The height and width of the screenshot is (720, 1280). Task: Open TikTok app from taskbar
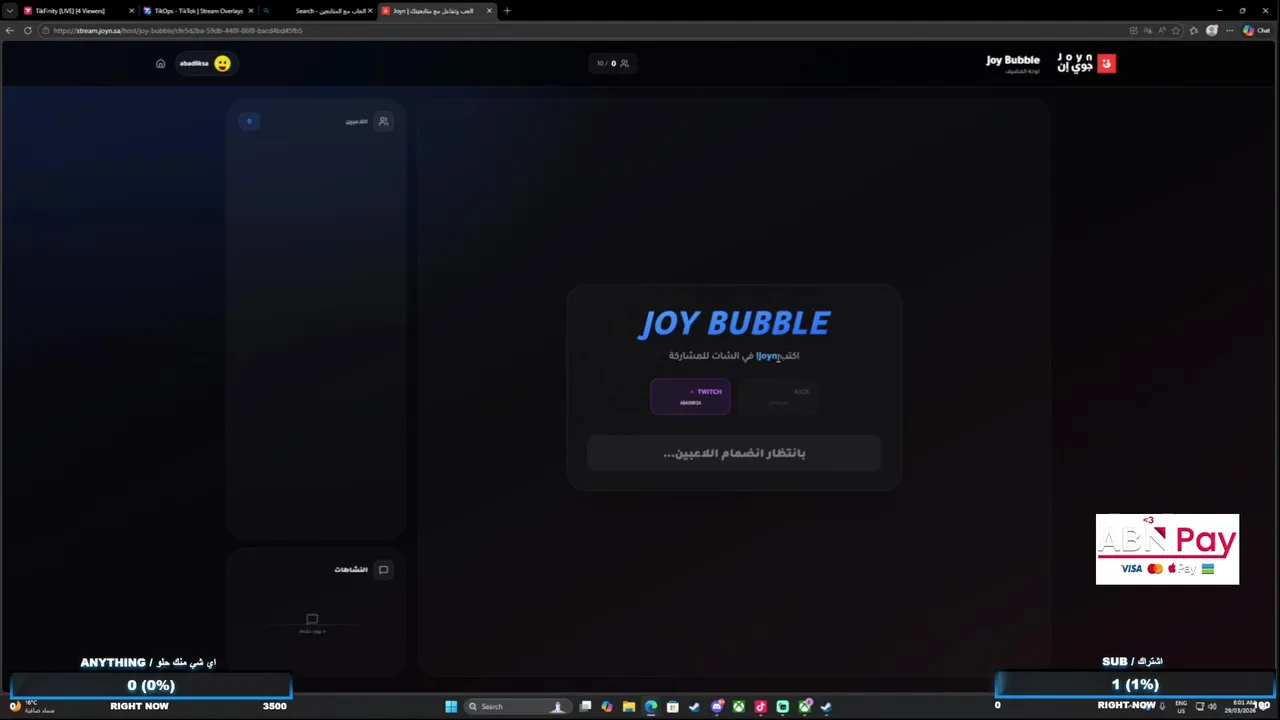click(x=761, y=707)
